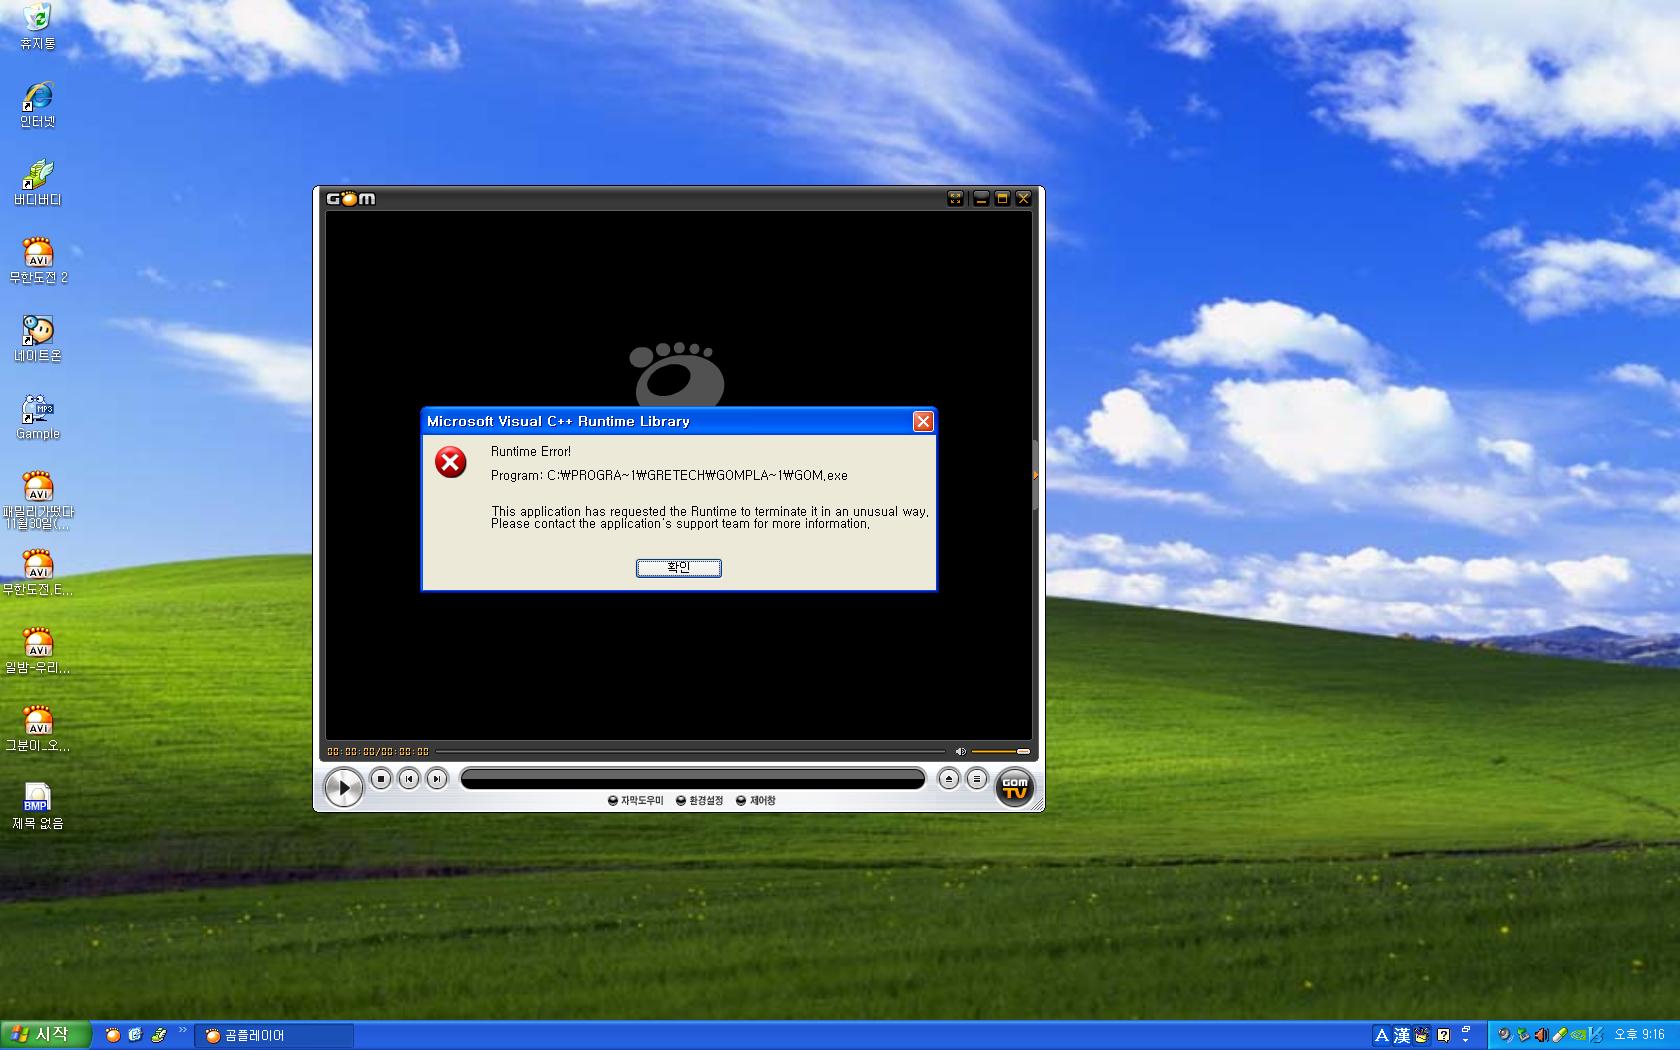Click the tray webcam icon
The width and height of the screenshot is (1680, 1050).
1504,1035
